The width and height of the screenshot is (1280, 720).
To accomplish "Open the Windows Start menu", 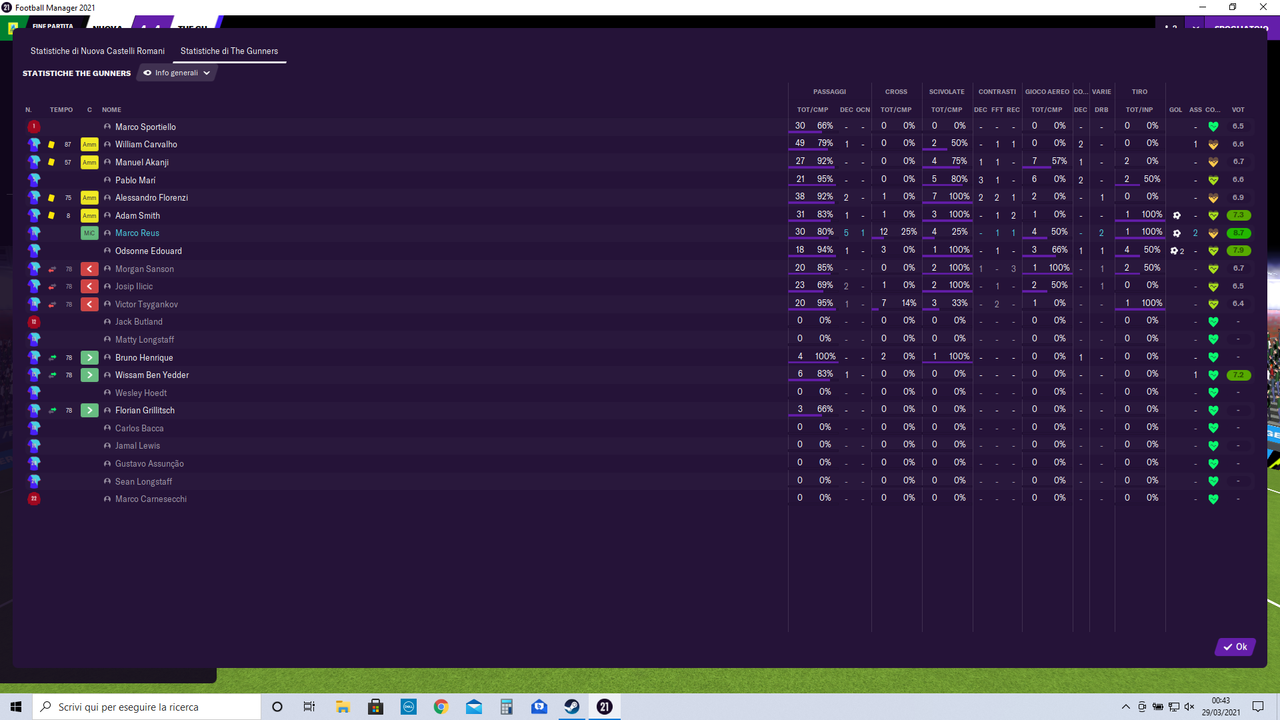I will point(16,707).
